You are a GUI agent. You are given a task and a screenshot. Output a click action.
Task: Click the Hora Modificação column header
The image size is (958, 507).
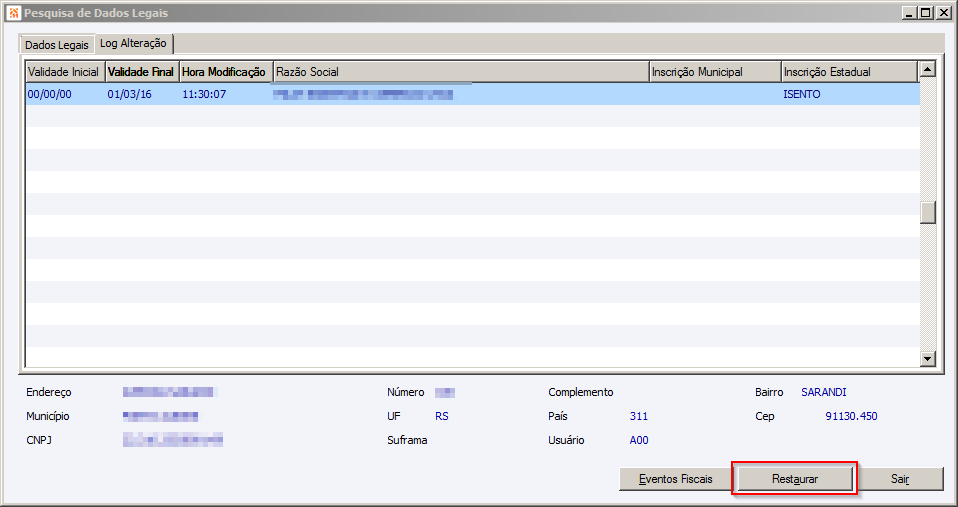coord(226,71)
